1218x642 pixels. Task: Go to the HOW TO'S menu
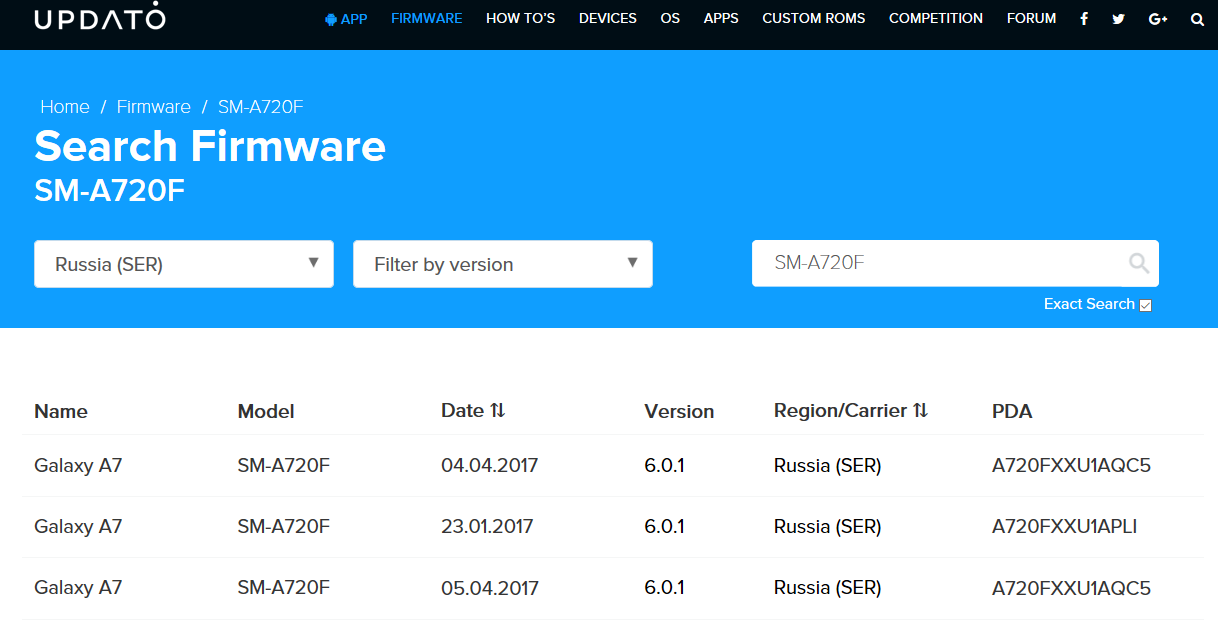520,19
